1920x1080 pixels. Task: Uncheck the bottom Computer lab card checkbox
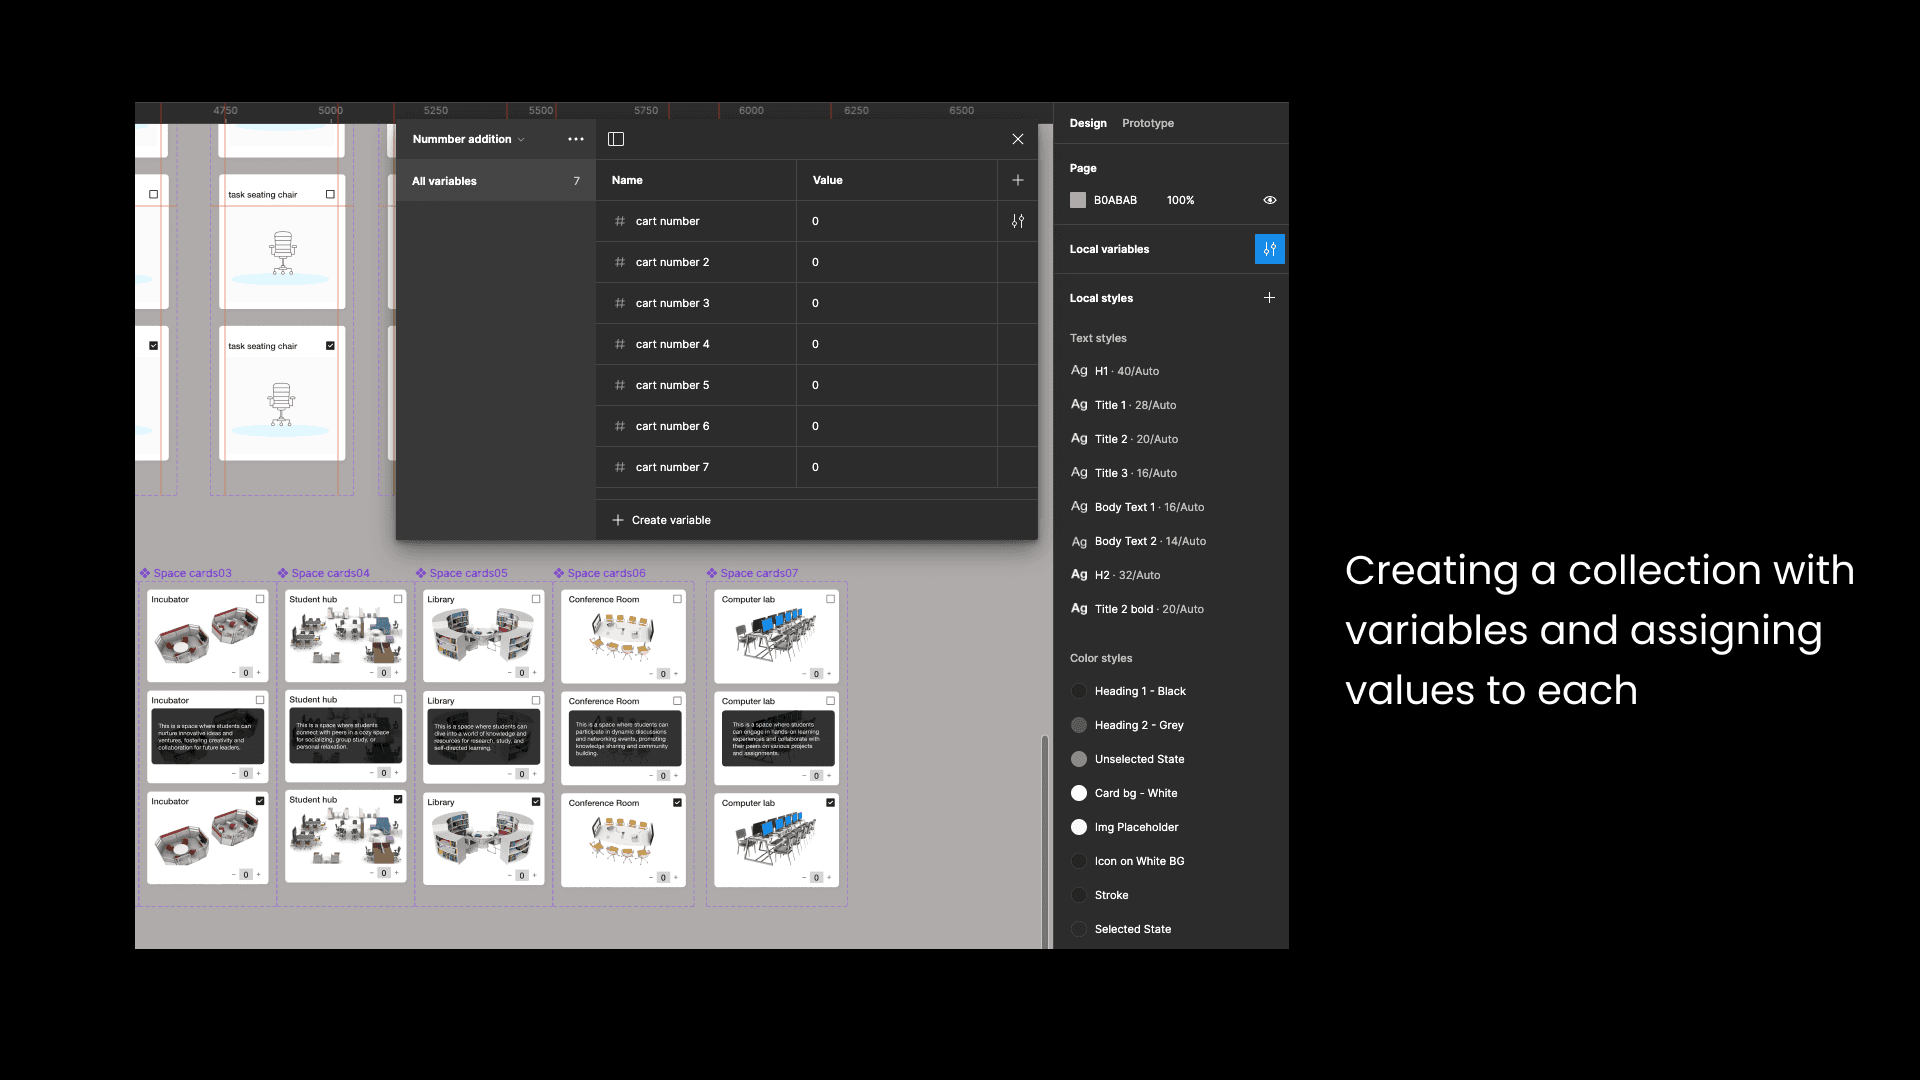coord(830,802)
